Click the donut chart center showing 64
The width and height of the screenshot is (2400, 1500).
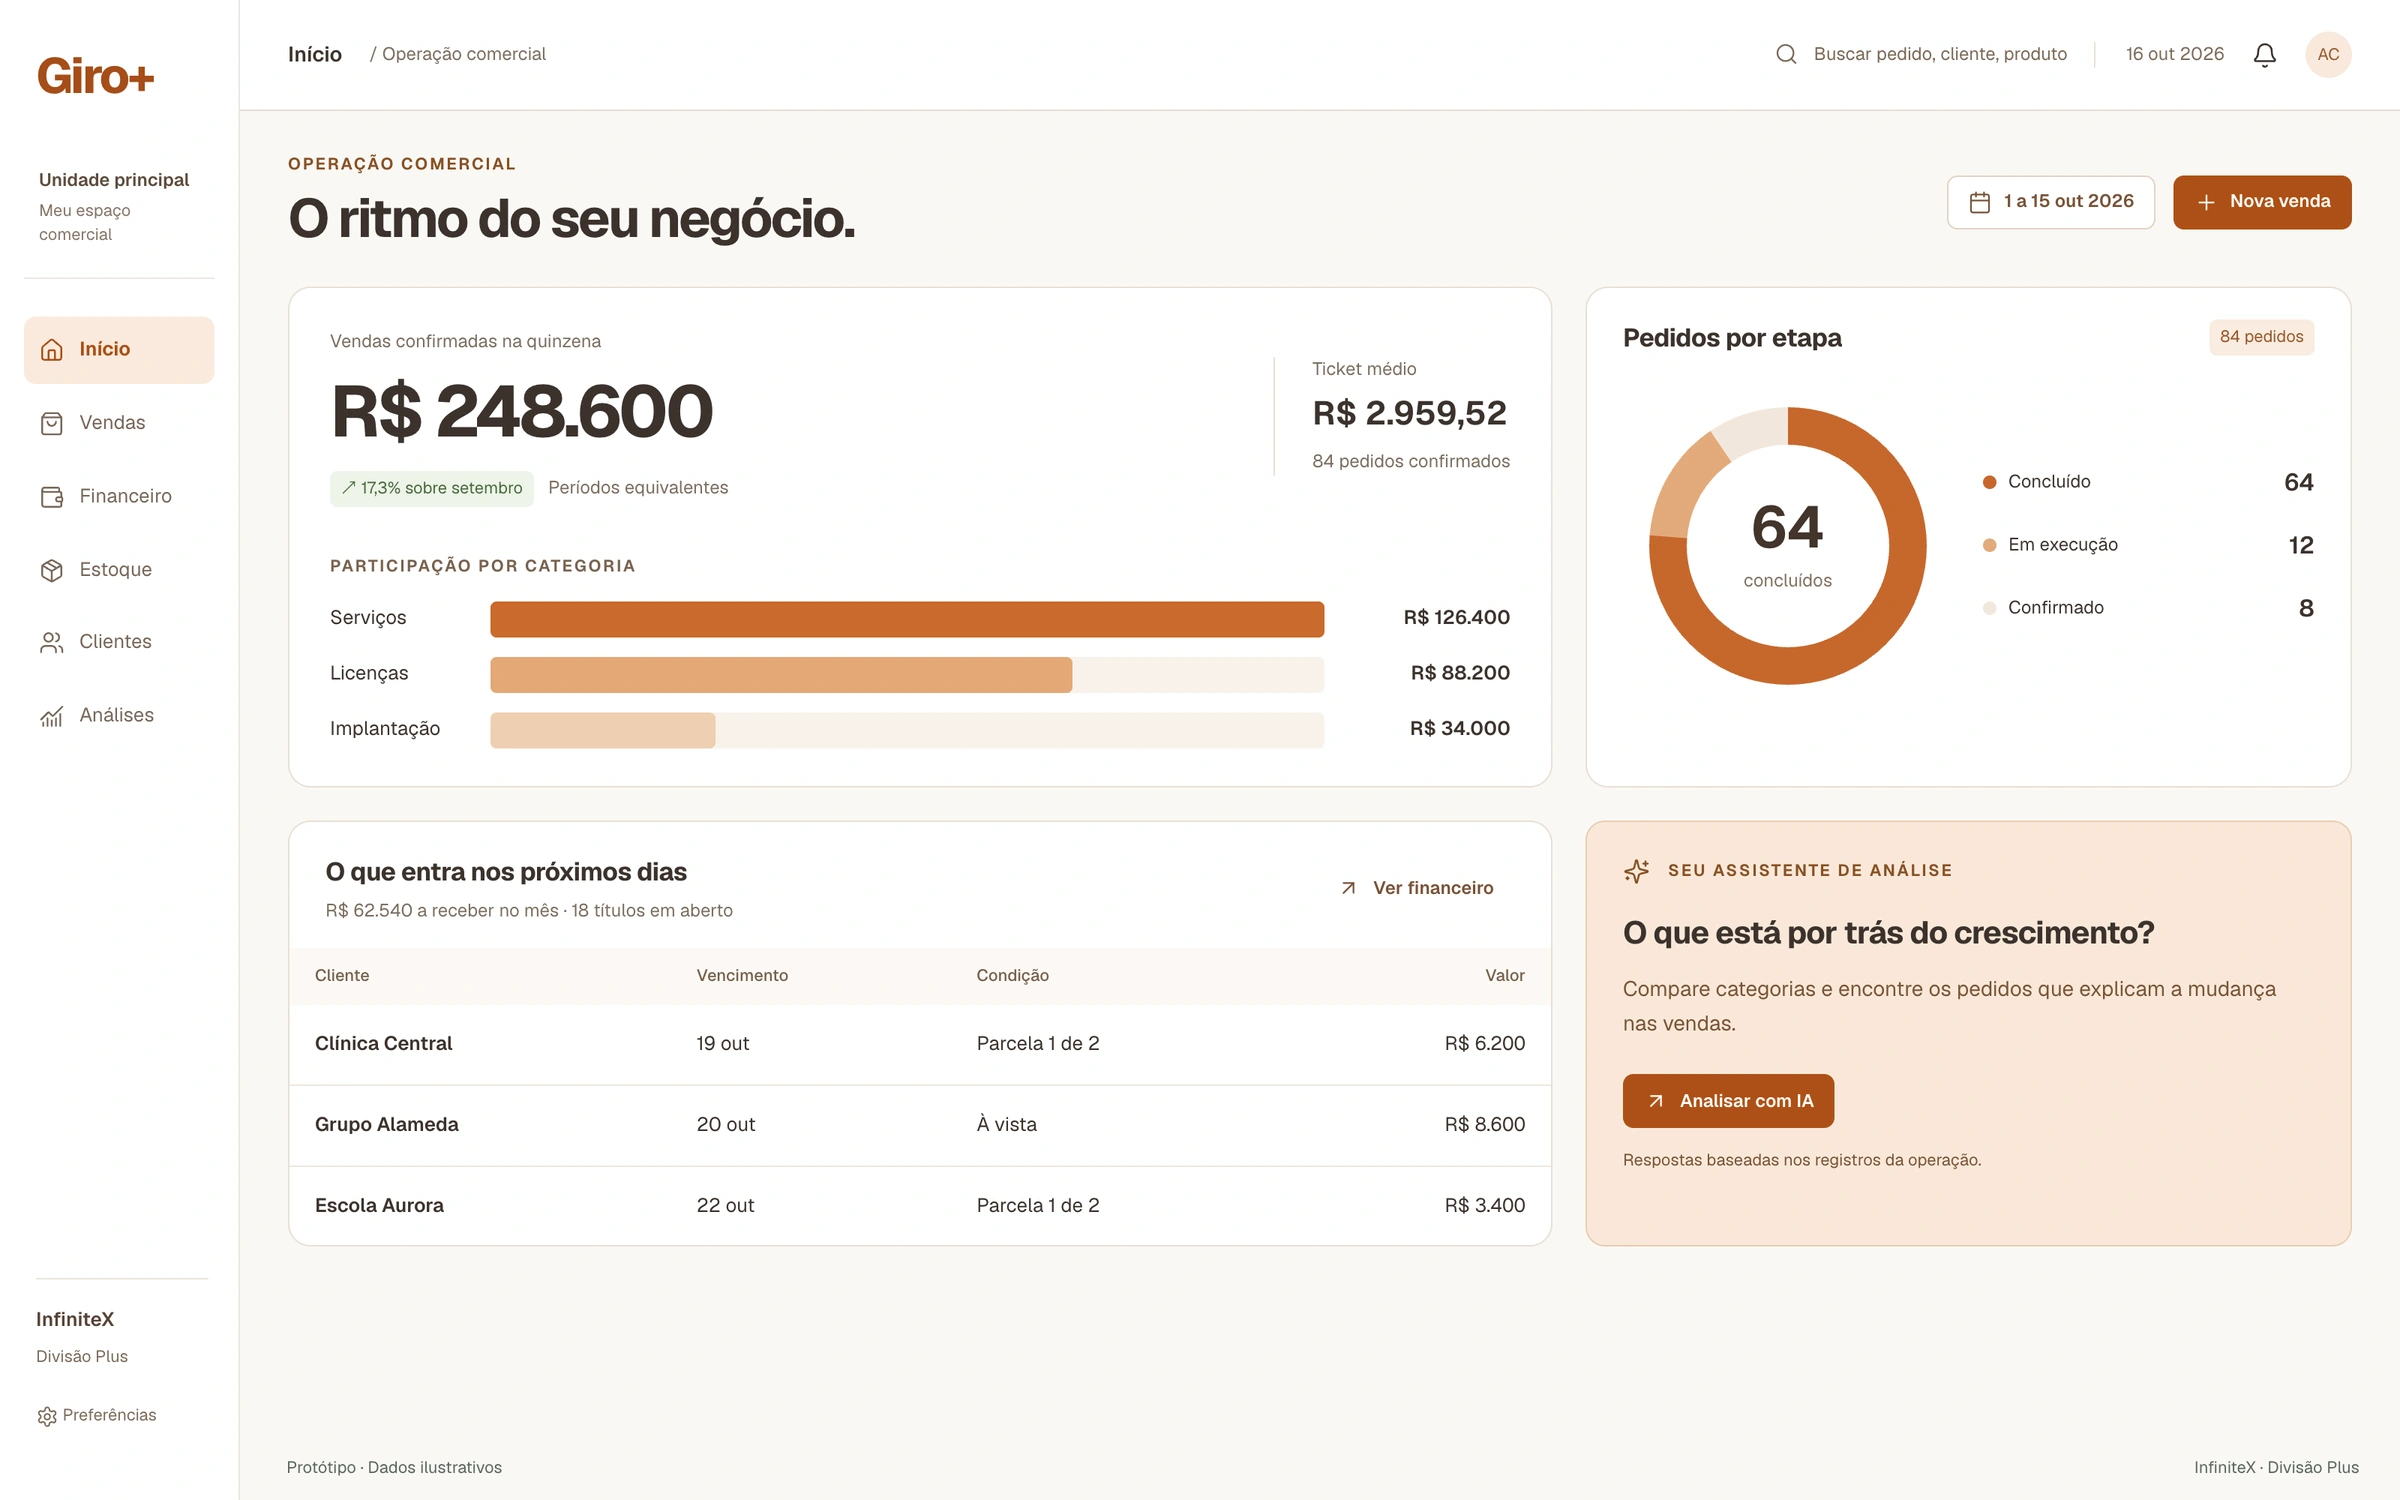1787,528
